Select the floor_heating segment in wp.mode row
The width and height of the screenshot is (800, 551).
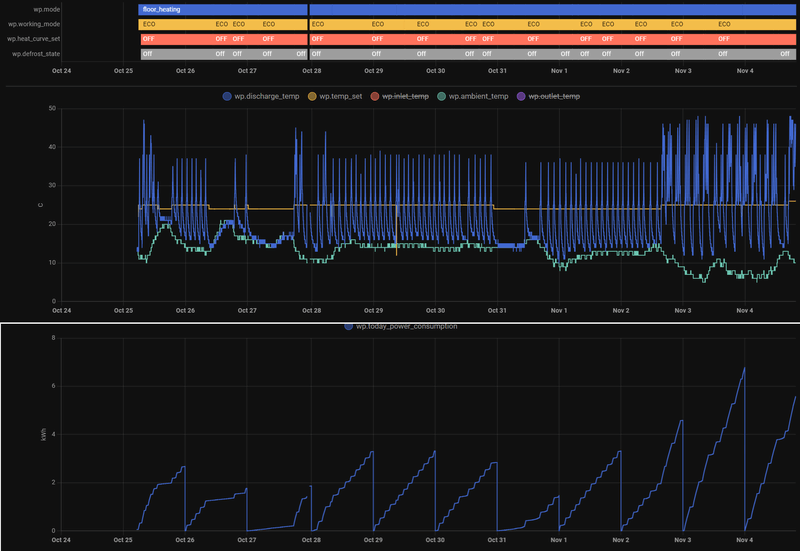pyautogui.click(x=223, y=10)
